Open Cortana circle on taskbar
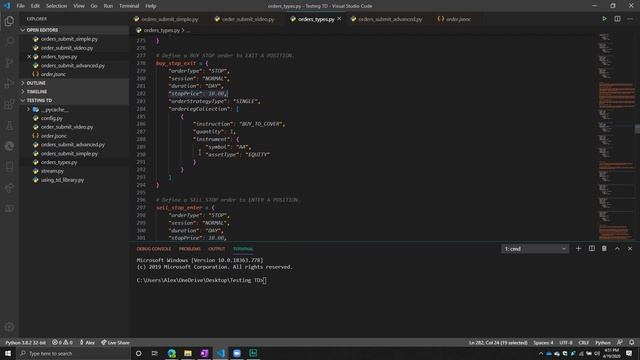This screenshot has height=360, width=640. (138, 353)
